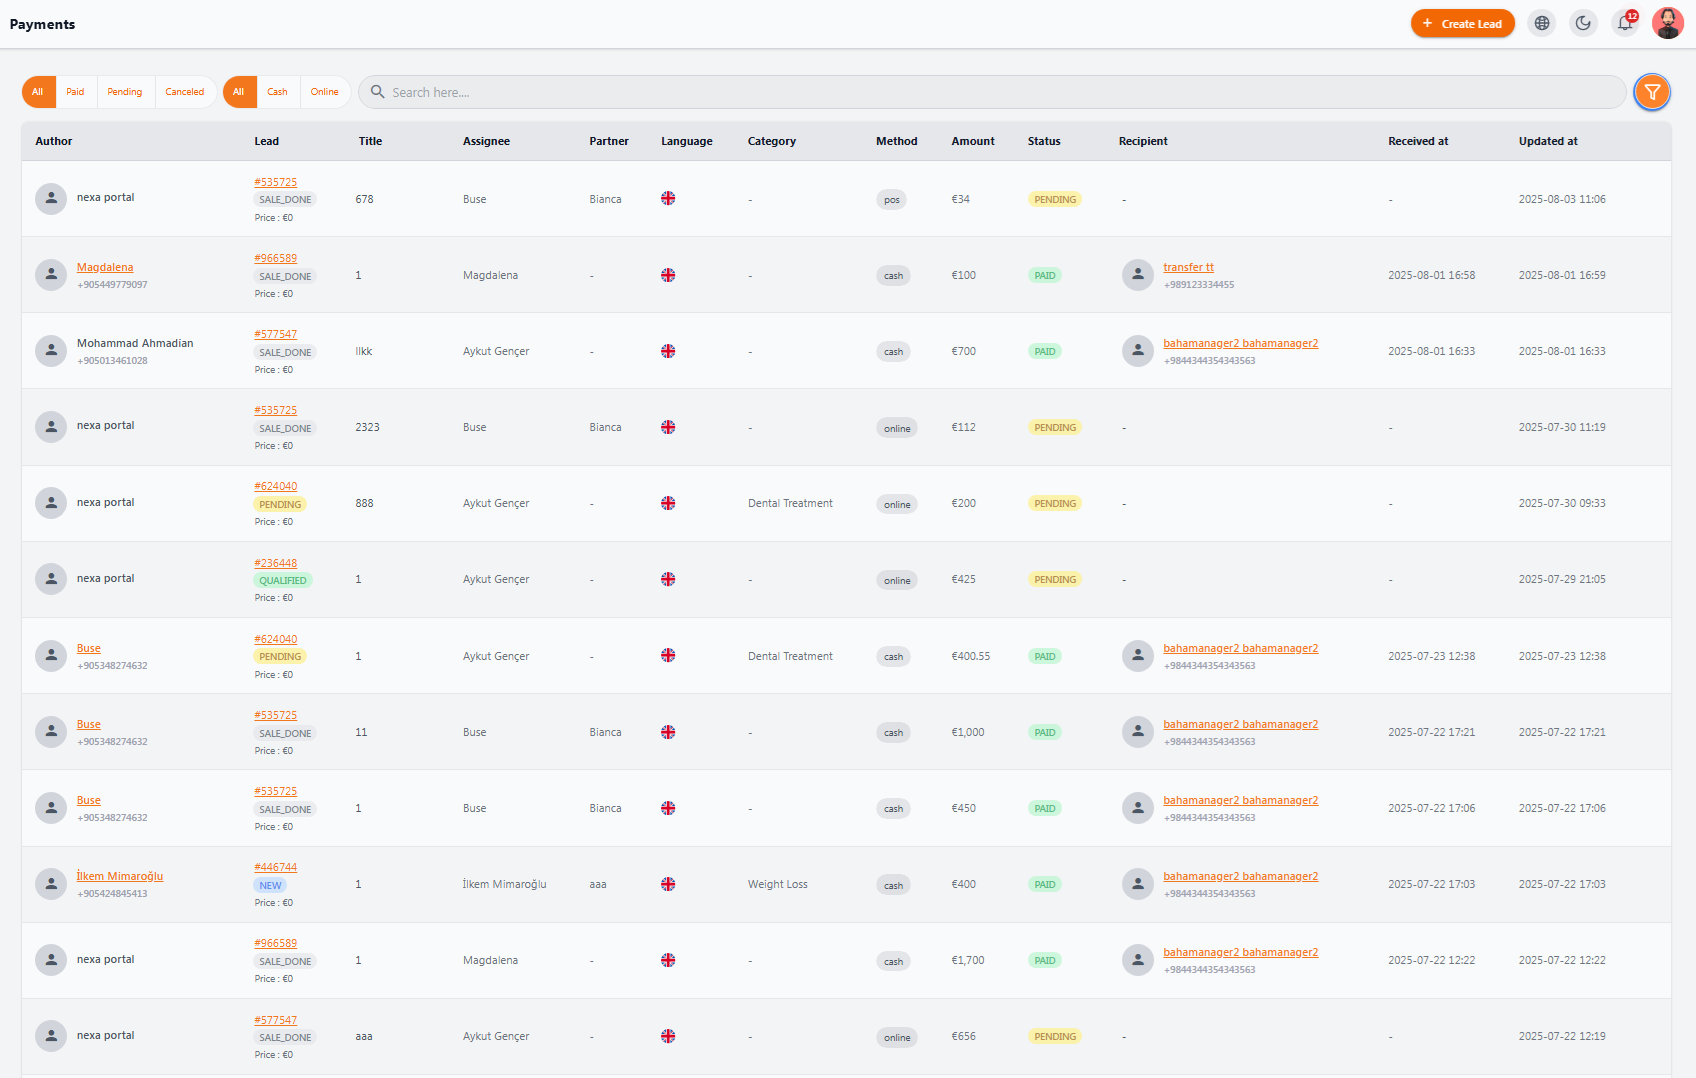
Task: Filter payments by Paid status
Action: [x=75, y=92]
